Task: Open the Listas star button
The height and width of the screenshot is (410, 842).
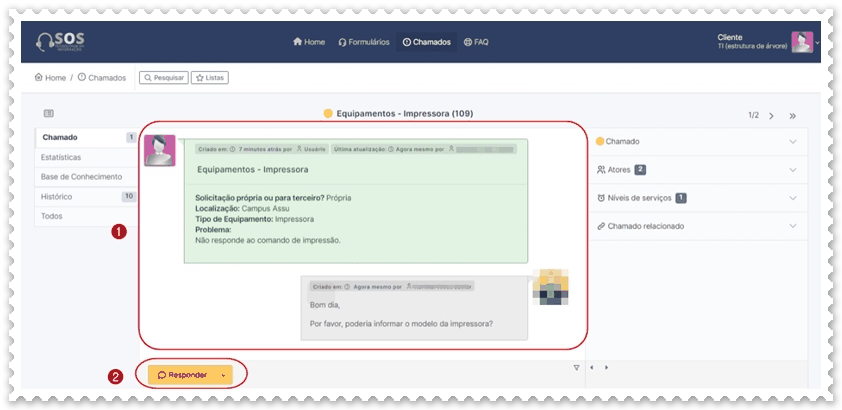Action: point(209,77)
